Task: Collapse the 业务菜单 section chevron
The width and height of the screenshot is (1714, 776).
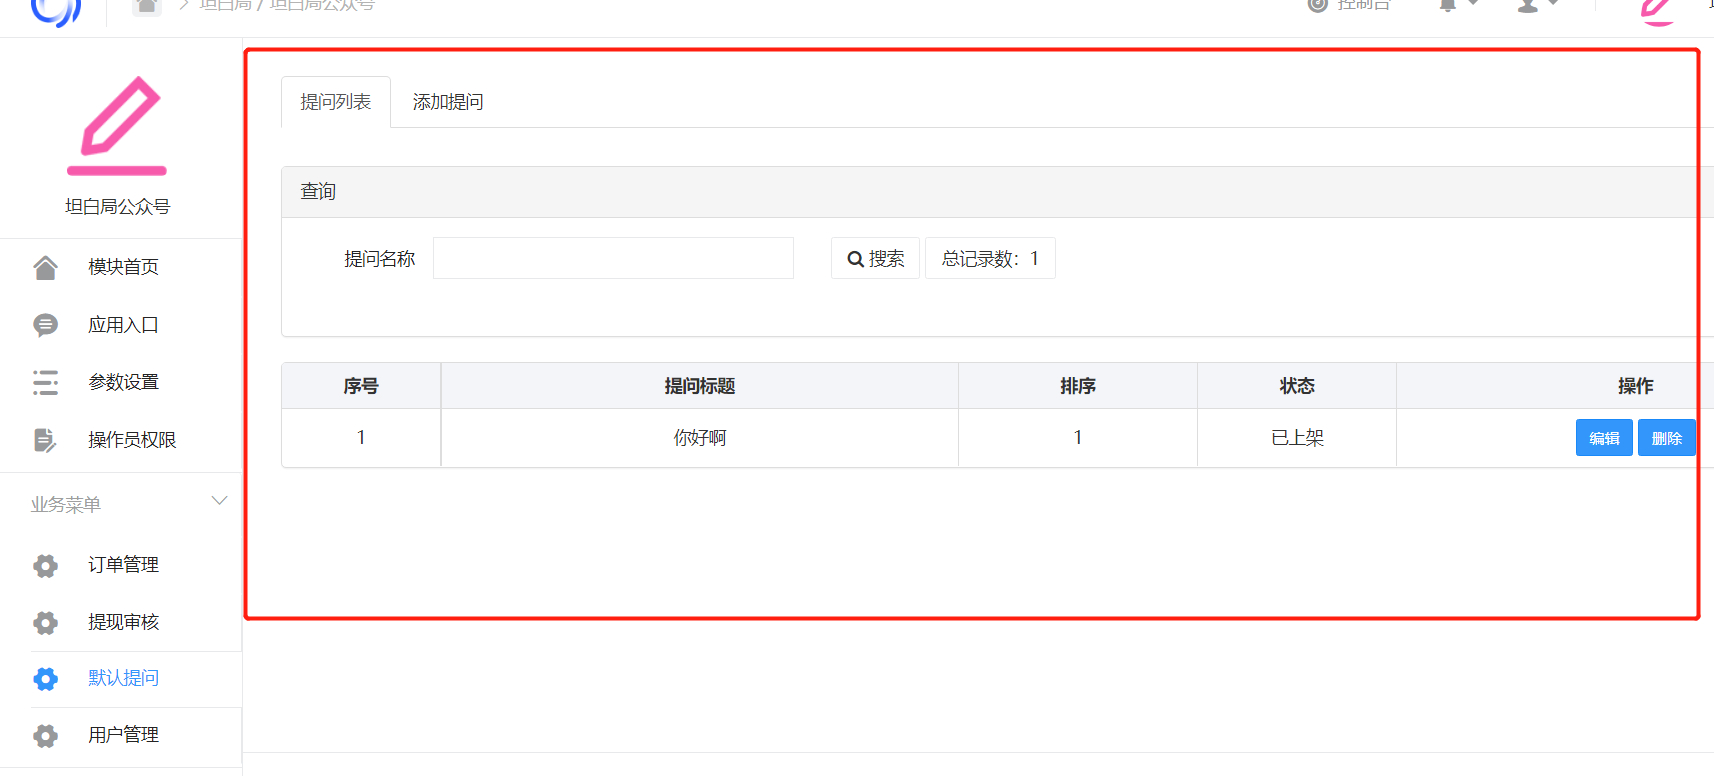Action: [x=219, y=501]
